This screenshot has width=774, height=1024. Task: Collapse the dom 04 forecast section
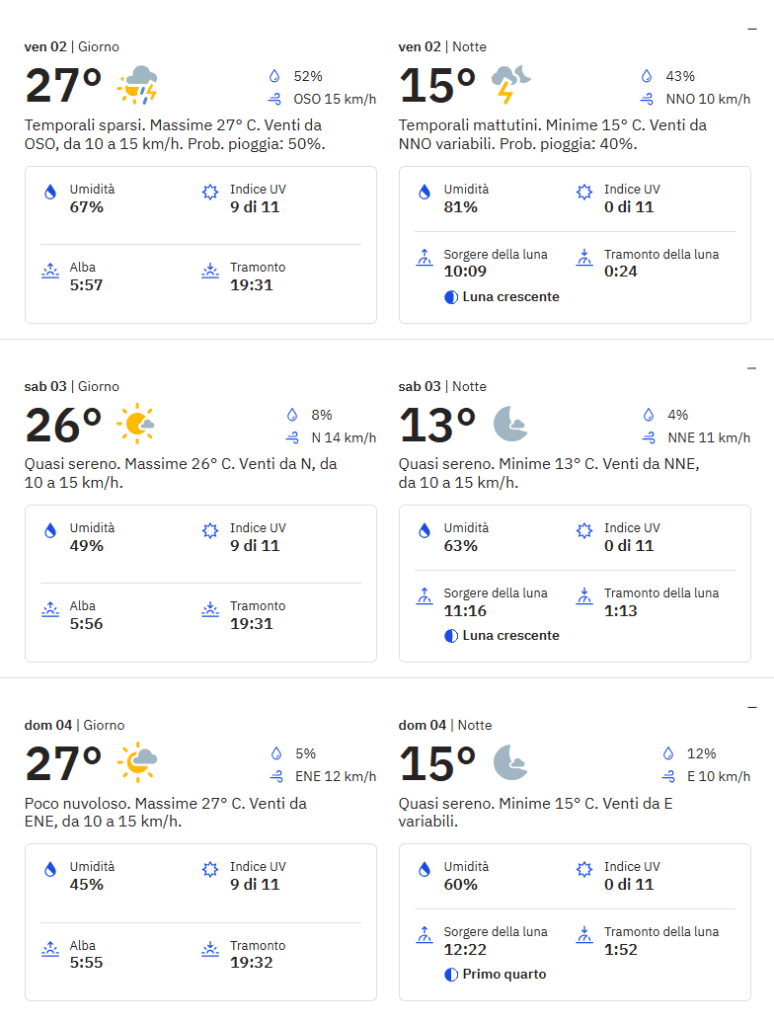752,707
